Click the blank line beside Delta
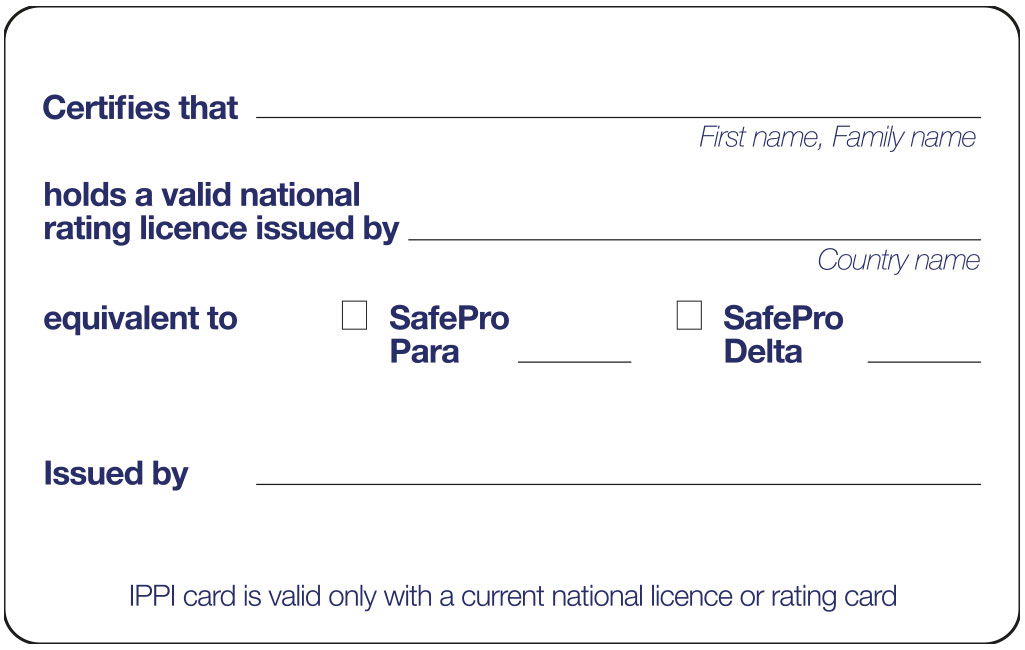The image size is (1025, 650). pyautogui.click(x=924, y=361)
